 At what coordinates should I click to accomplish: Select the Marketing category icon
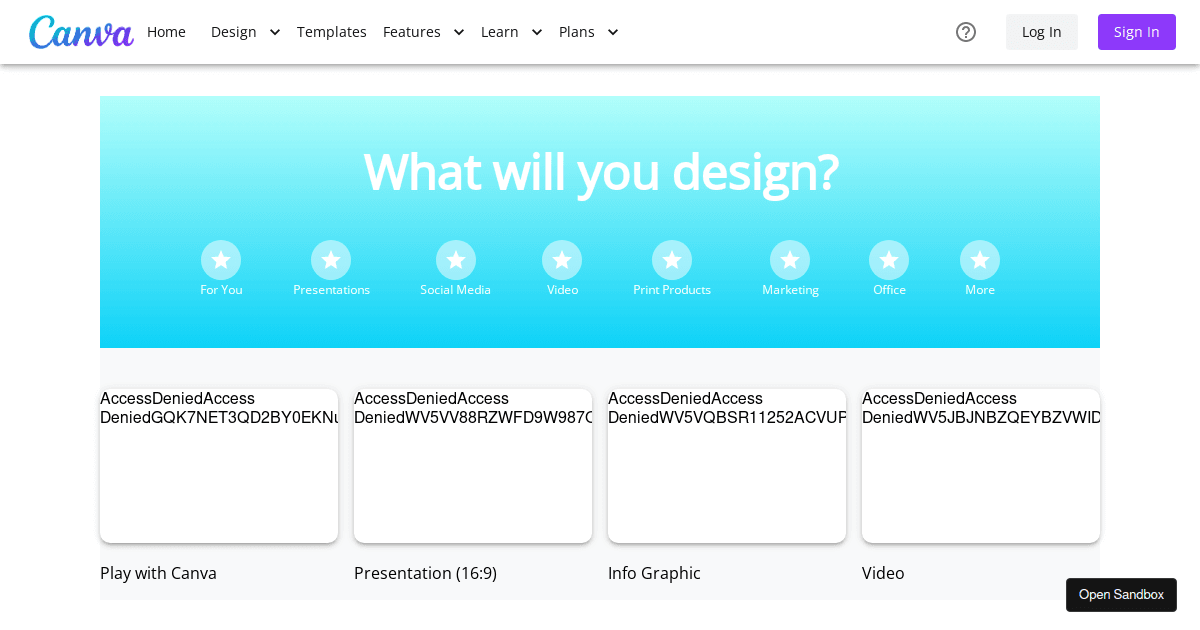[x=790, y=260]
